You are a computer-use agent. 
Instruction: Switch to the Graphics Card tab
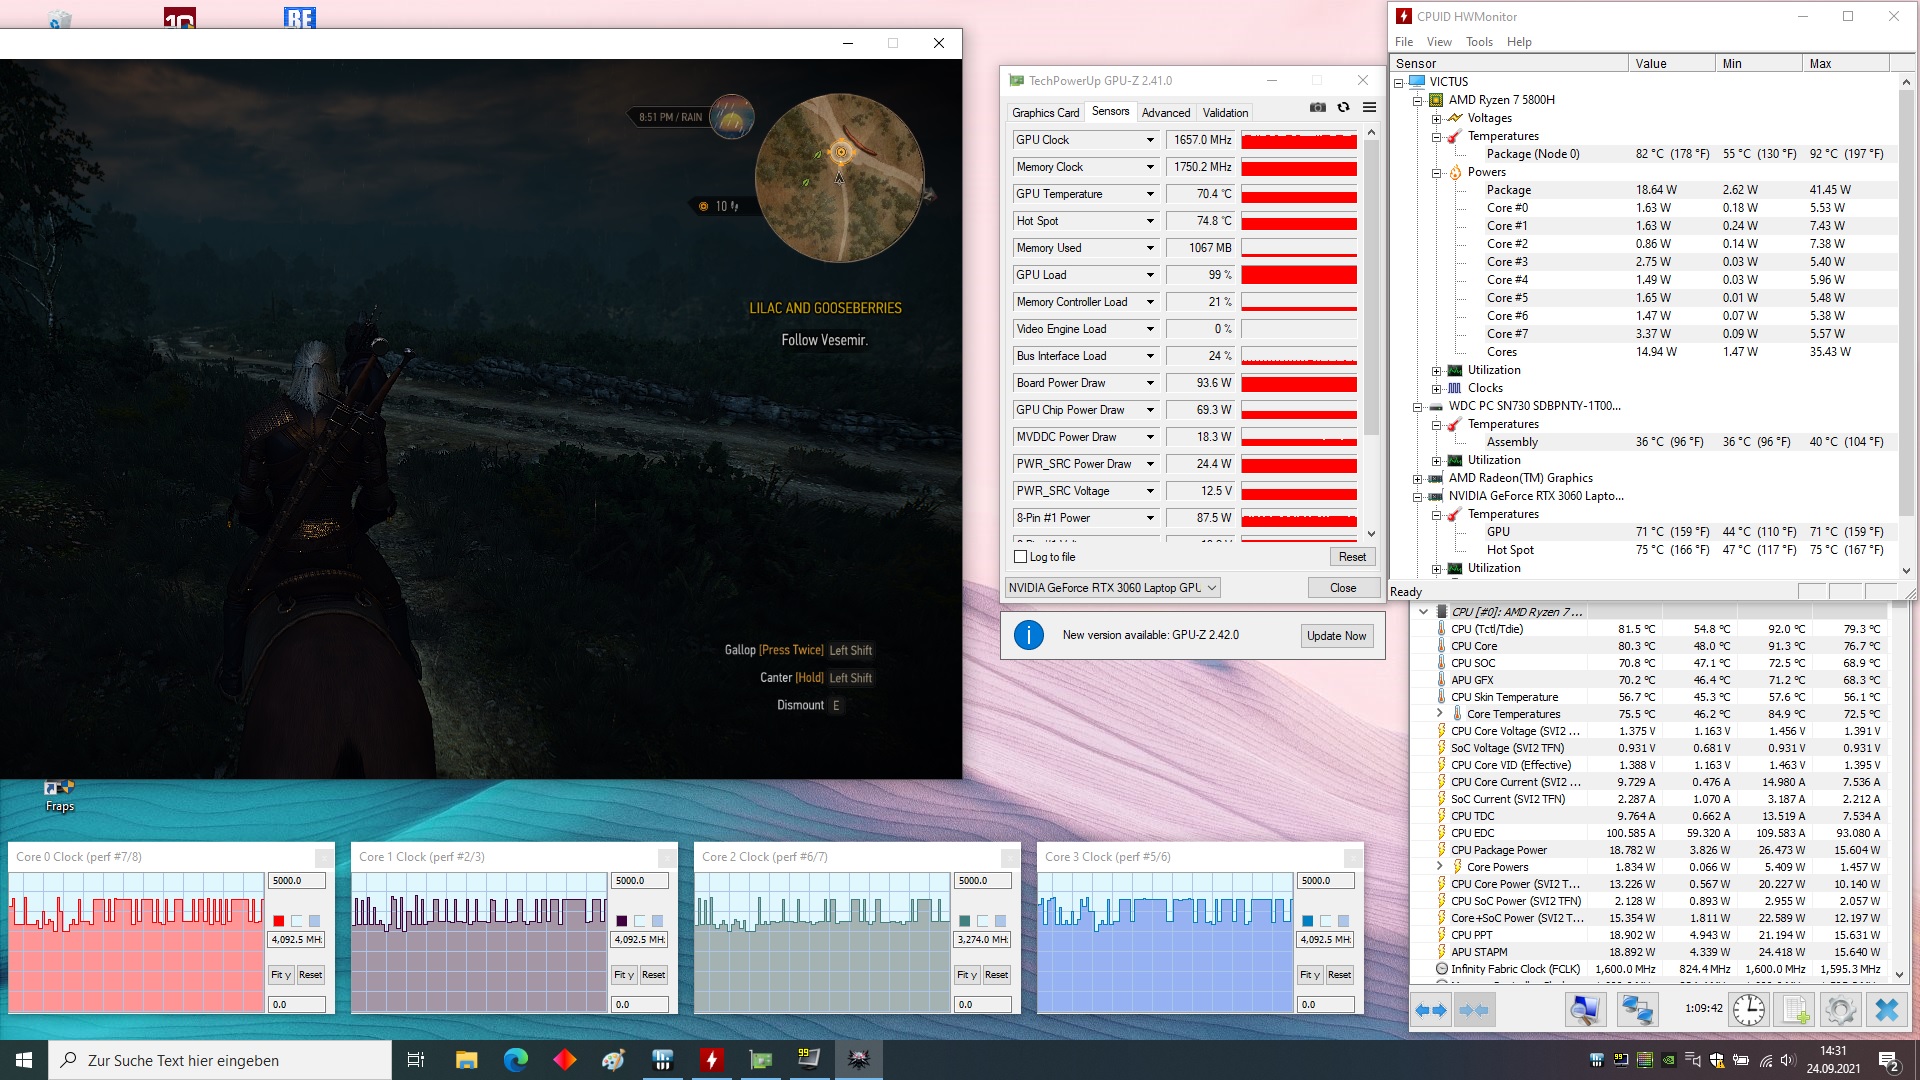pyautogui.click(x=1045, y=113)
